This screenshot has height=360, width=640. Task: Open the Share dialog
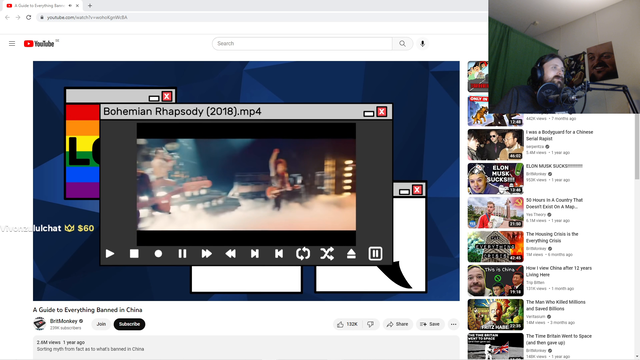(398, 324)
